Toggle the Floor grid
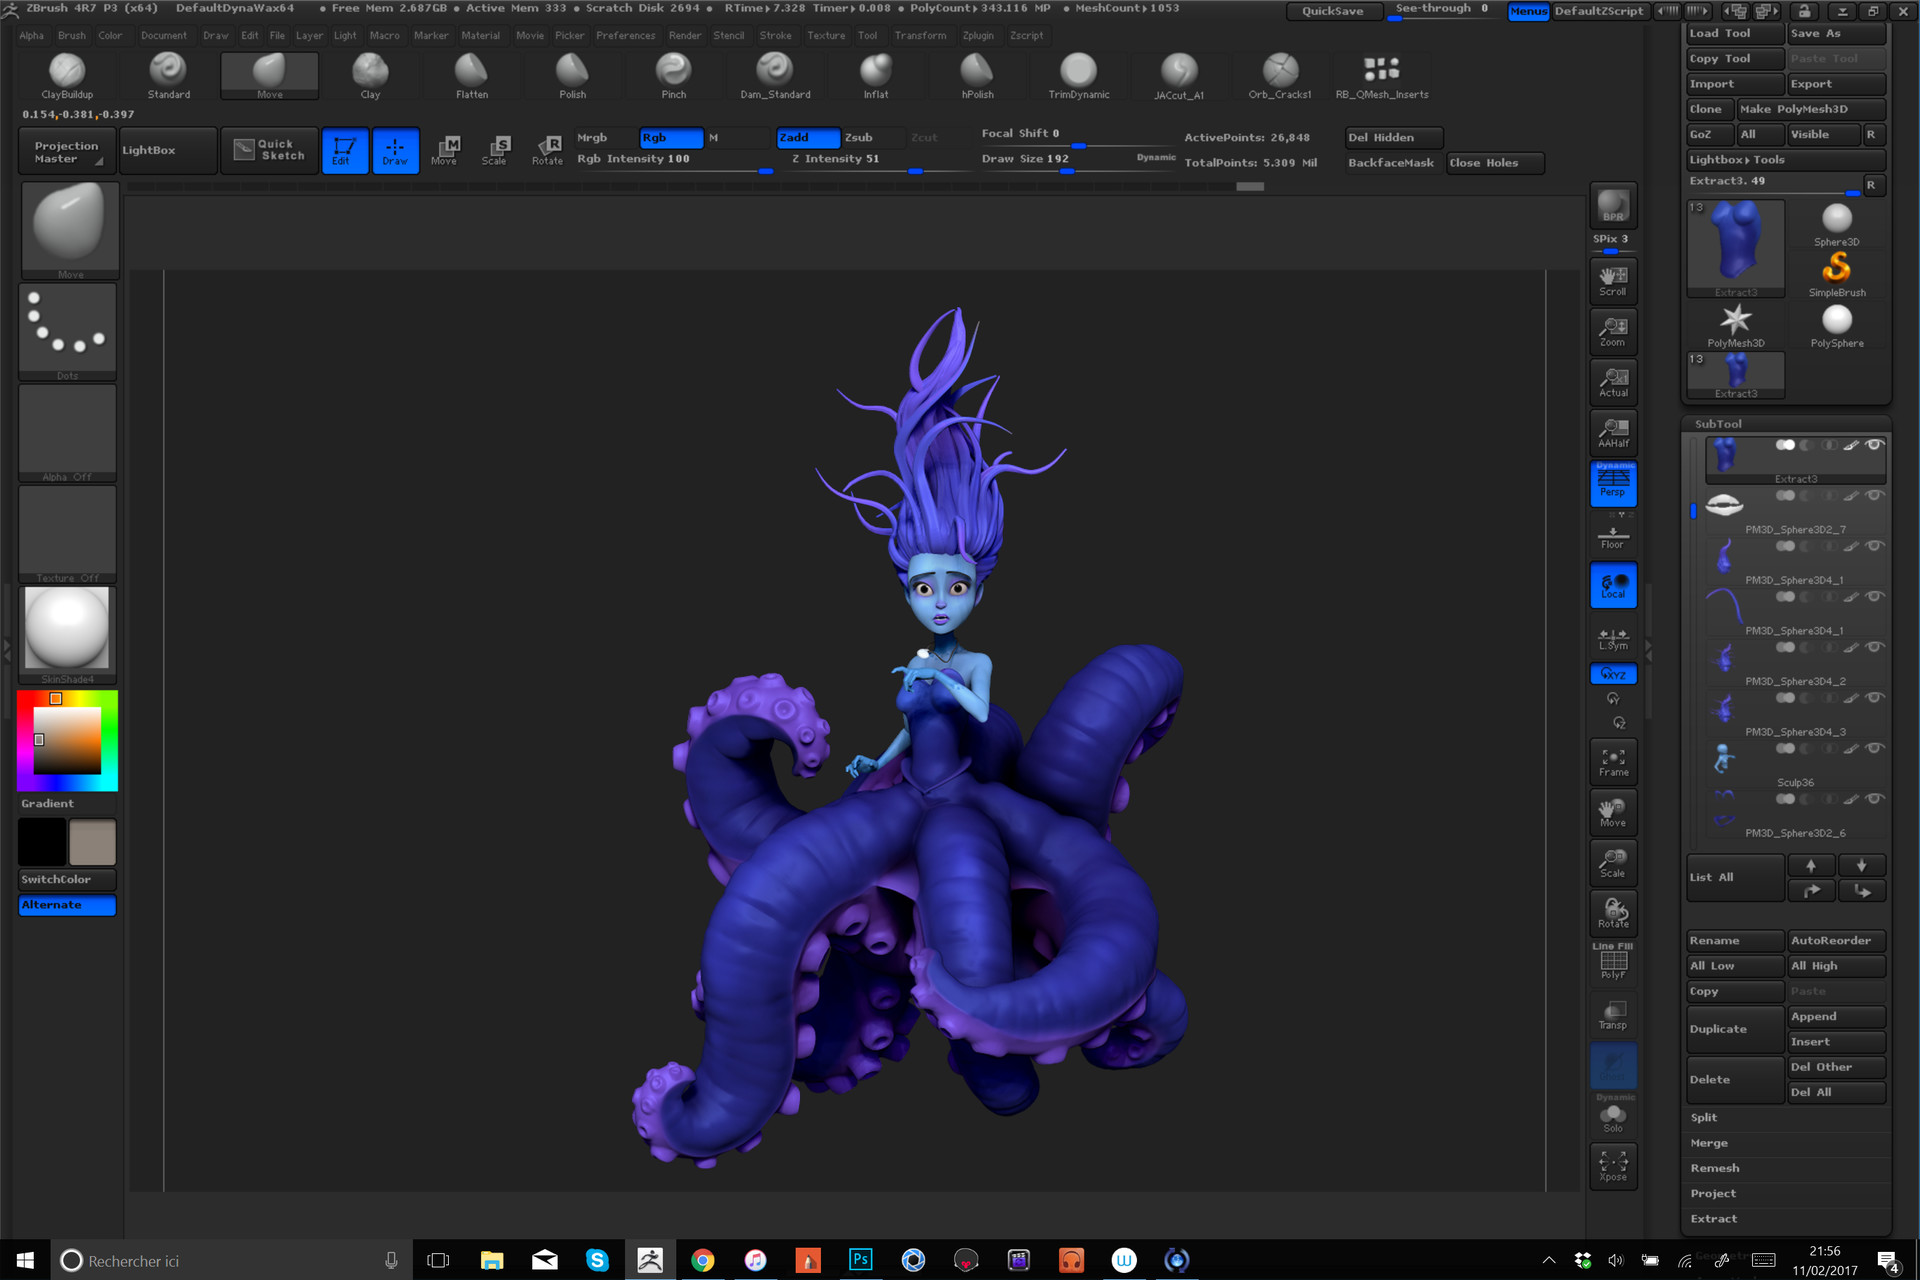This screenshot has width=1920, height=1280. point(1613,537)
